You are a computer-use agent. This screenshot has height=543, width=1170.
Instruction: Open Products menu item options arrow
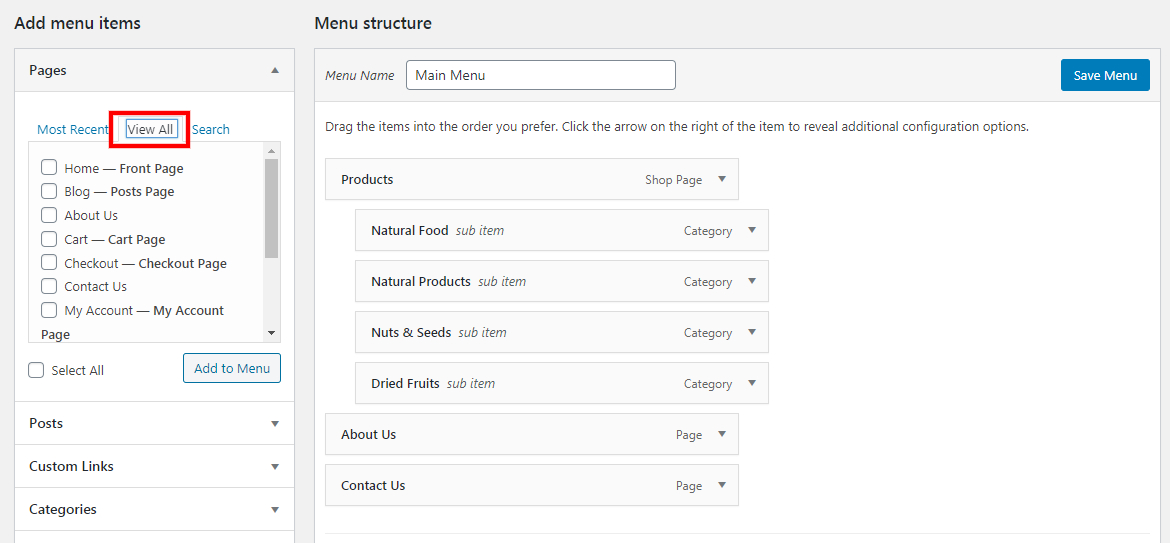tap(722, 180)
